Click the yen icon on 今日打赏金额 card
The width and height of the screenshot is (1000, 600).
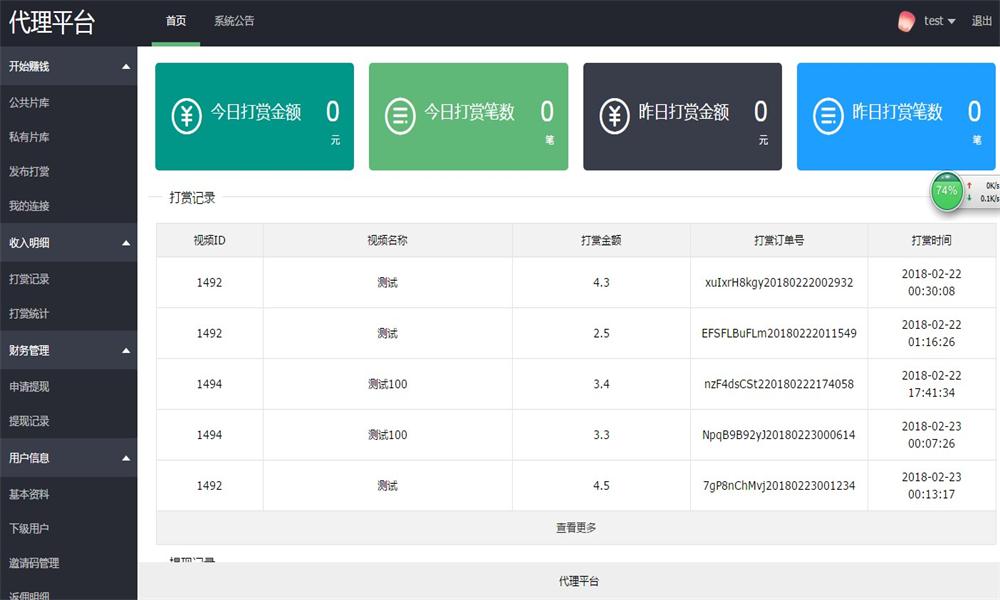coord(186,116)
